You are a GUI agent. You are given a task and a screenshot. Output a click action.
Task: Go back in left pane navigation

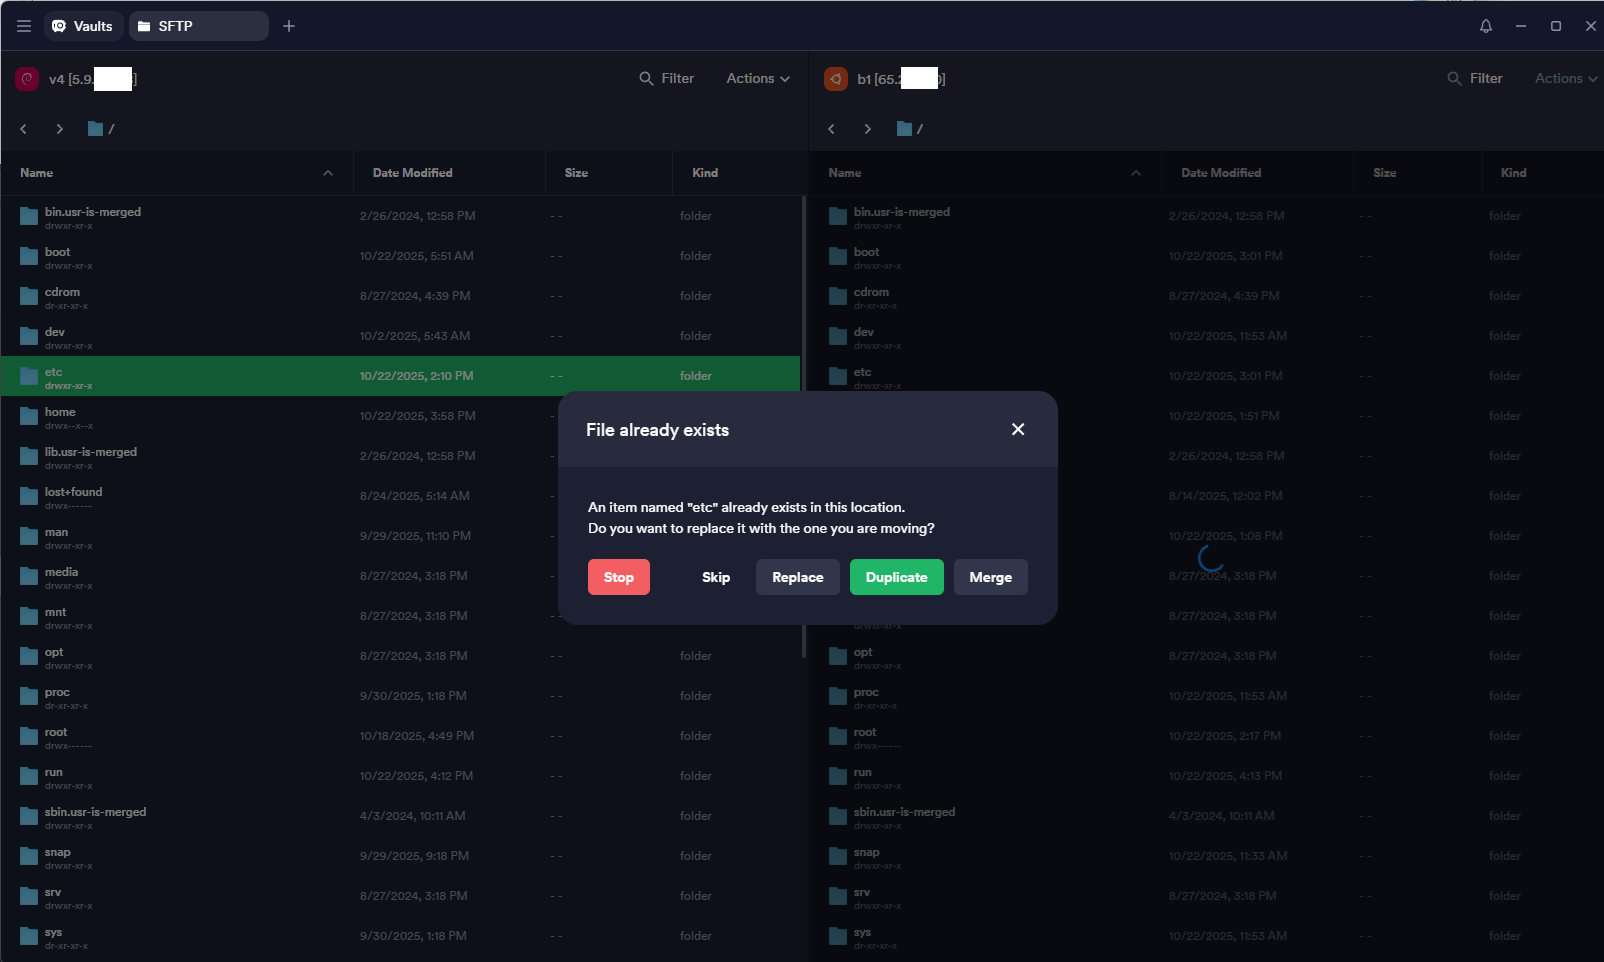point(24,129)
